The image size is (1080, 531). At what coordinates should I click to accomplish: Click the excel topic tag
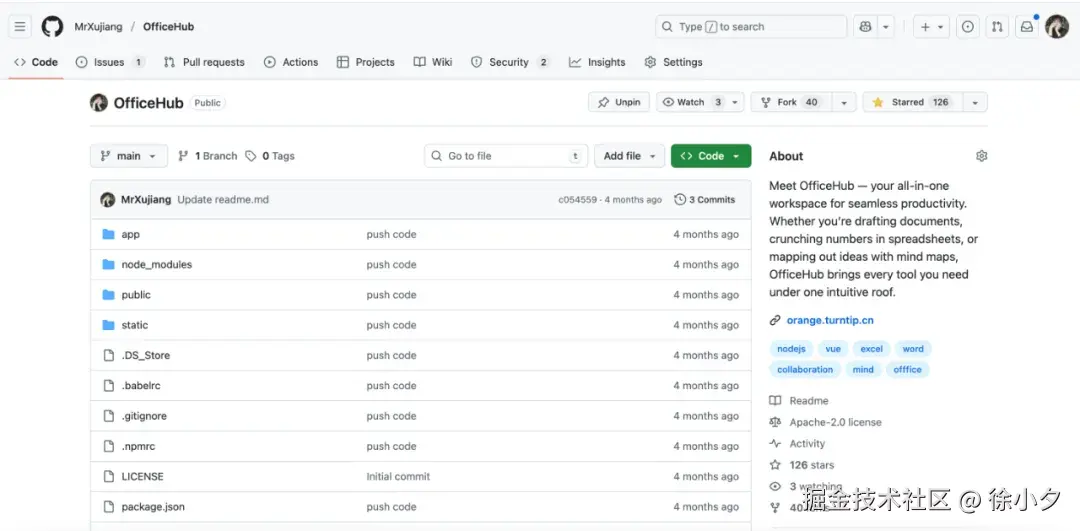[x=871, y=349]
